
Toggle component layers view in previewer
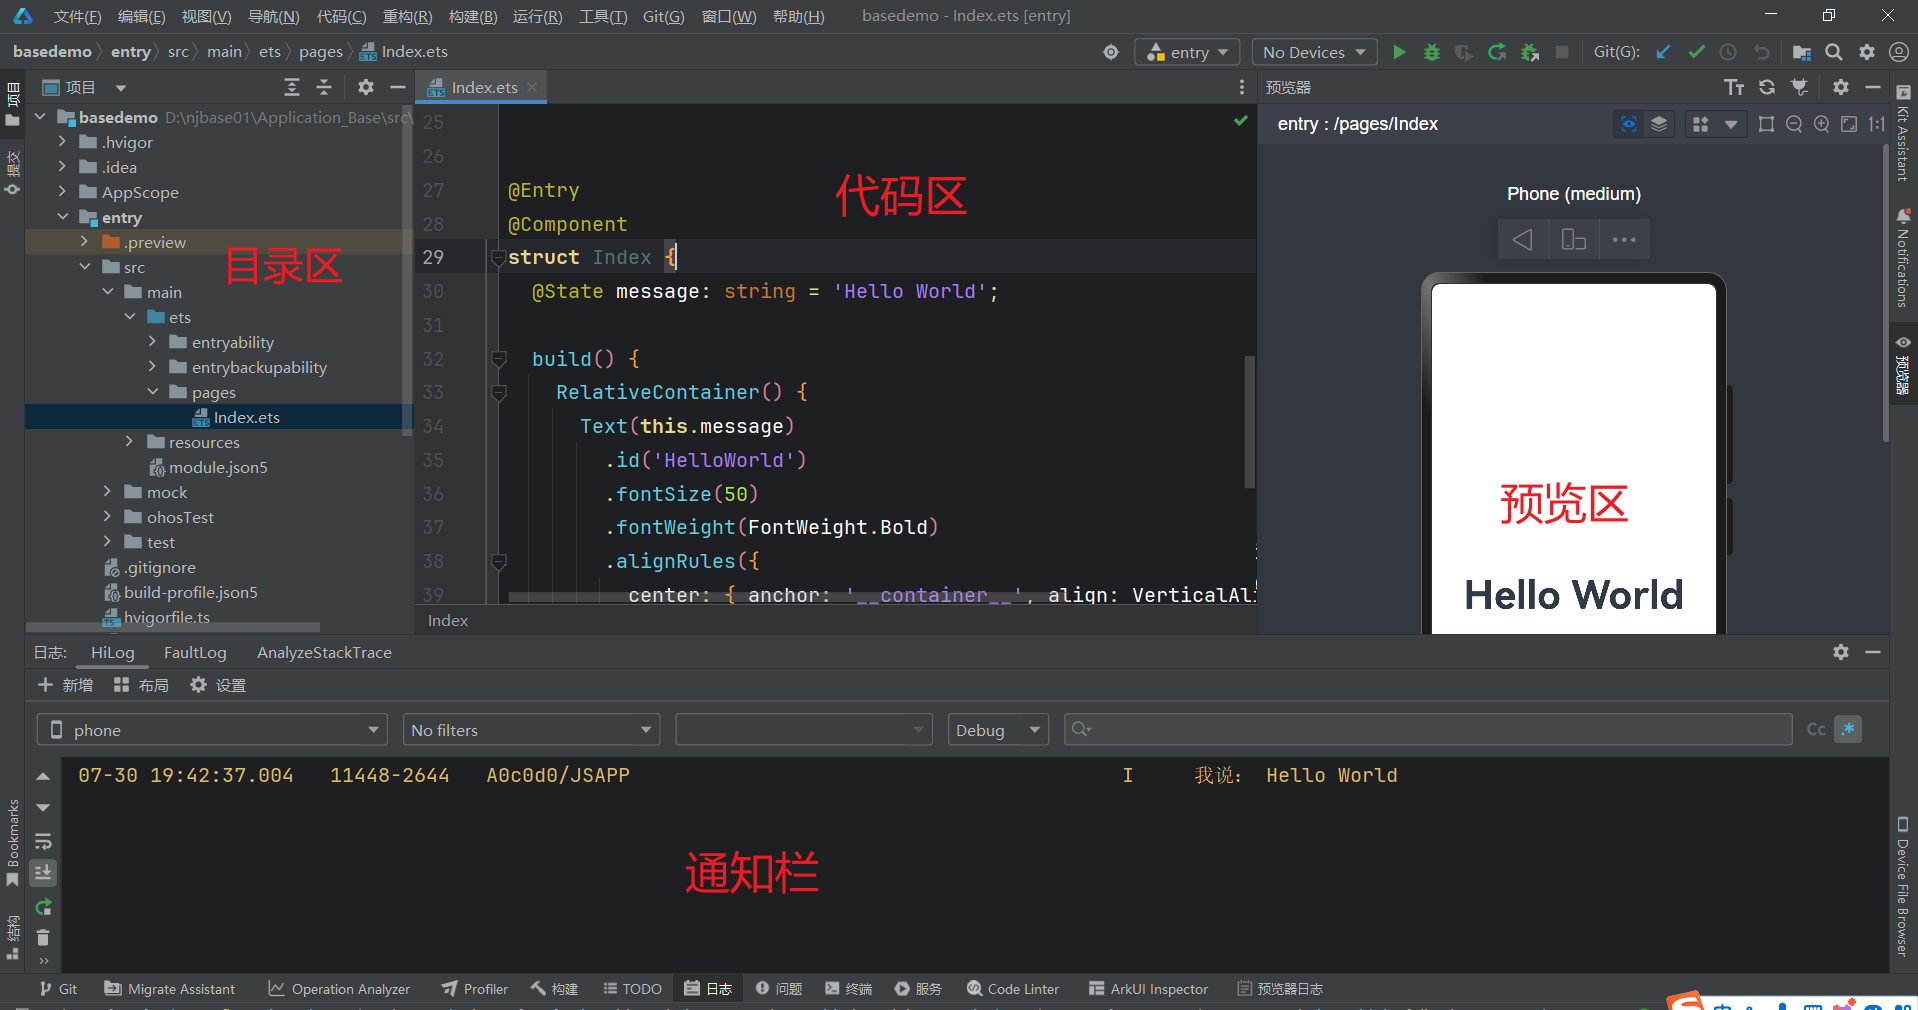(1659, 124)
